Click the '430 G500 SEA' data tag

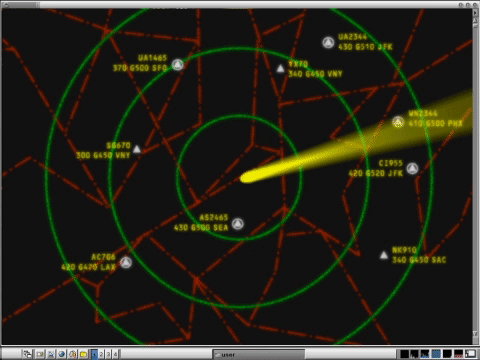201,228
